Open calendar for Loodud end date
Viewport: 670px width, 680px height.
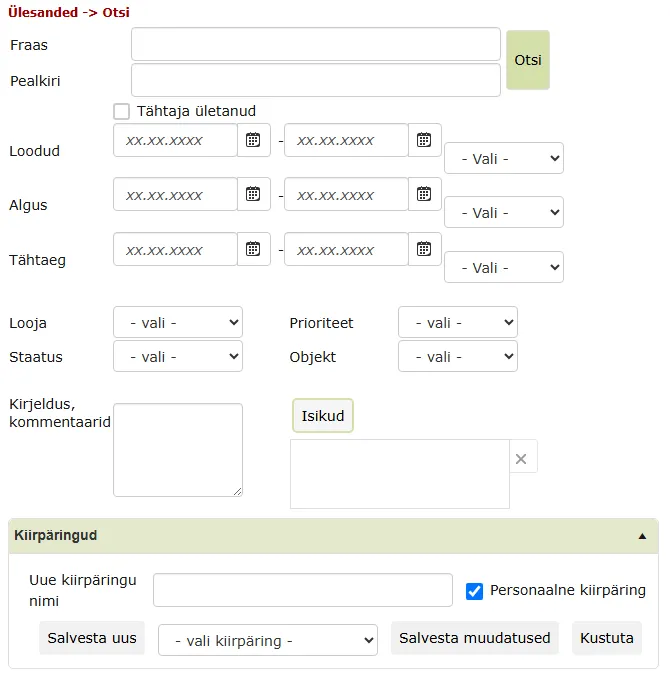click(x=424, y=140)
